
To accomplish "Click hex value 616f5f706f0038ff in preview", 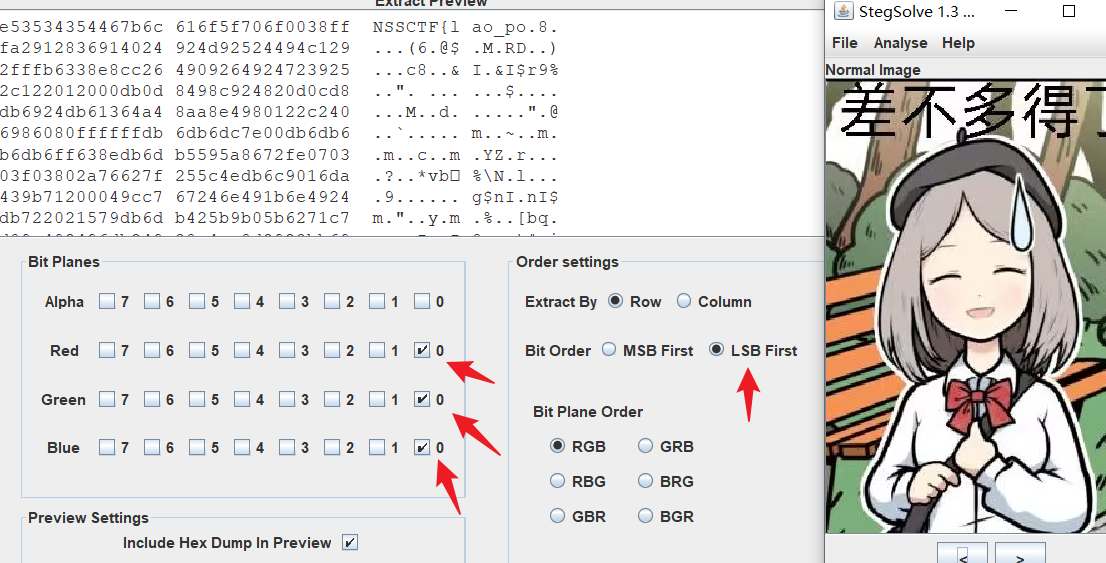I will (x=262, y=28).
